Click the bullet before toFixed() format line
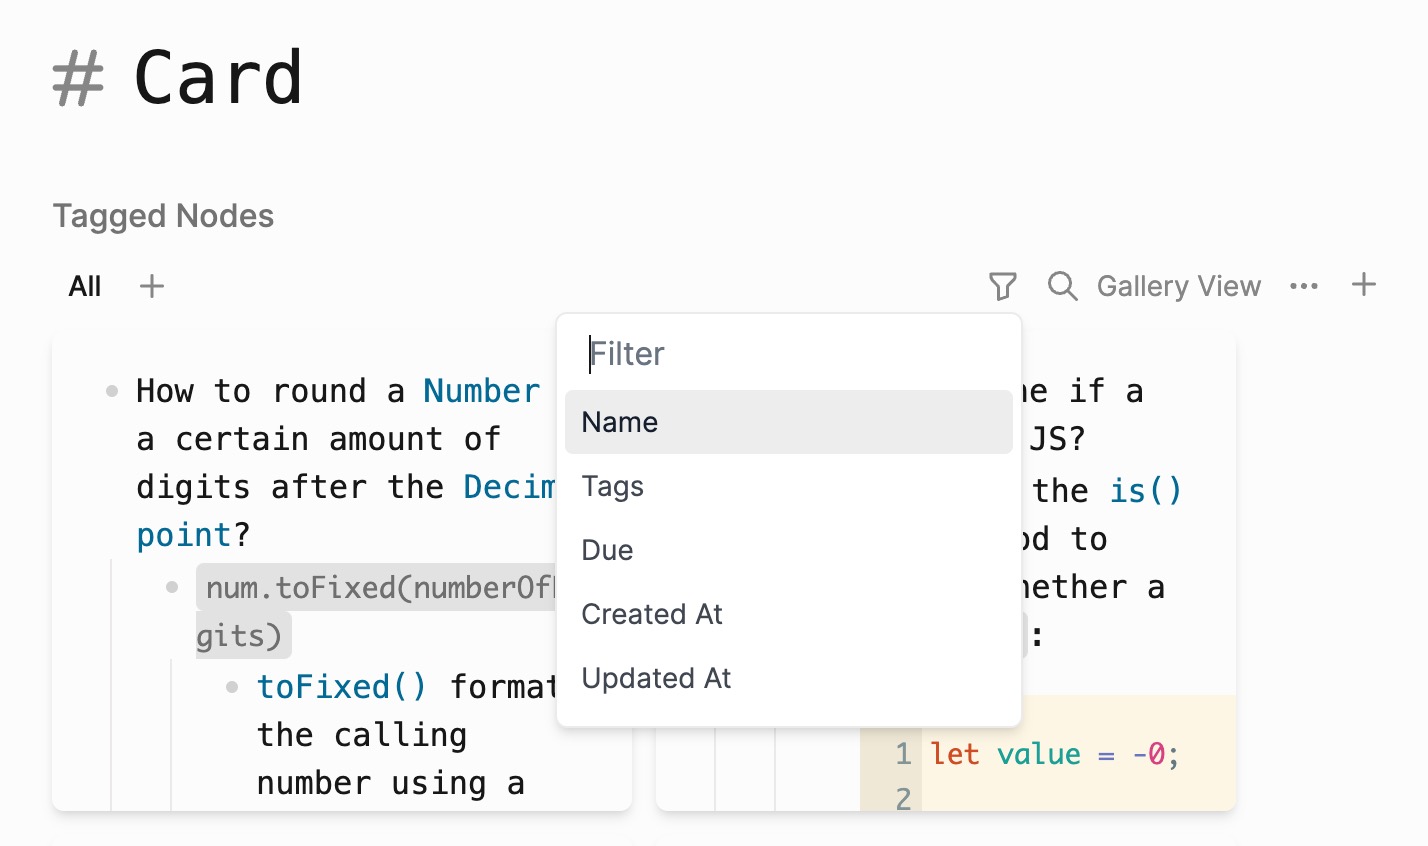This screenshot has height=846, width=1428. 232,687
